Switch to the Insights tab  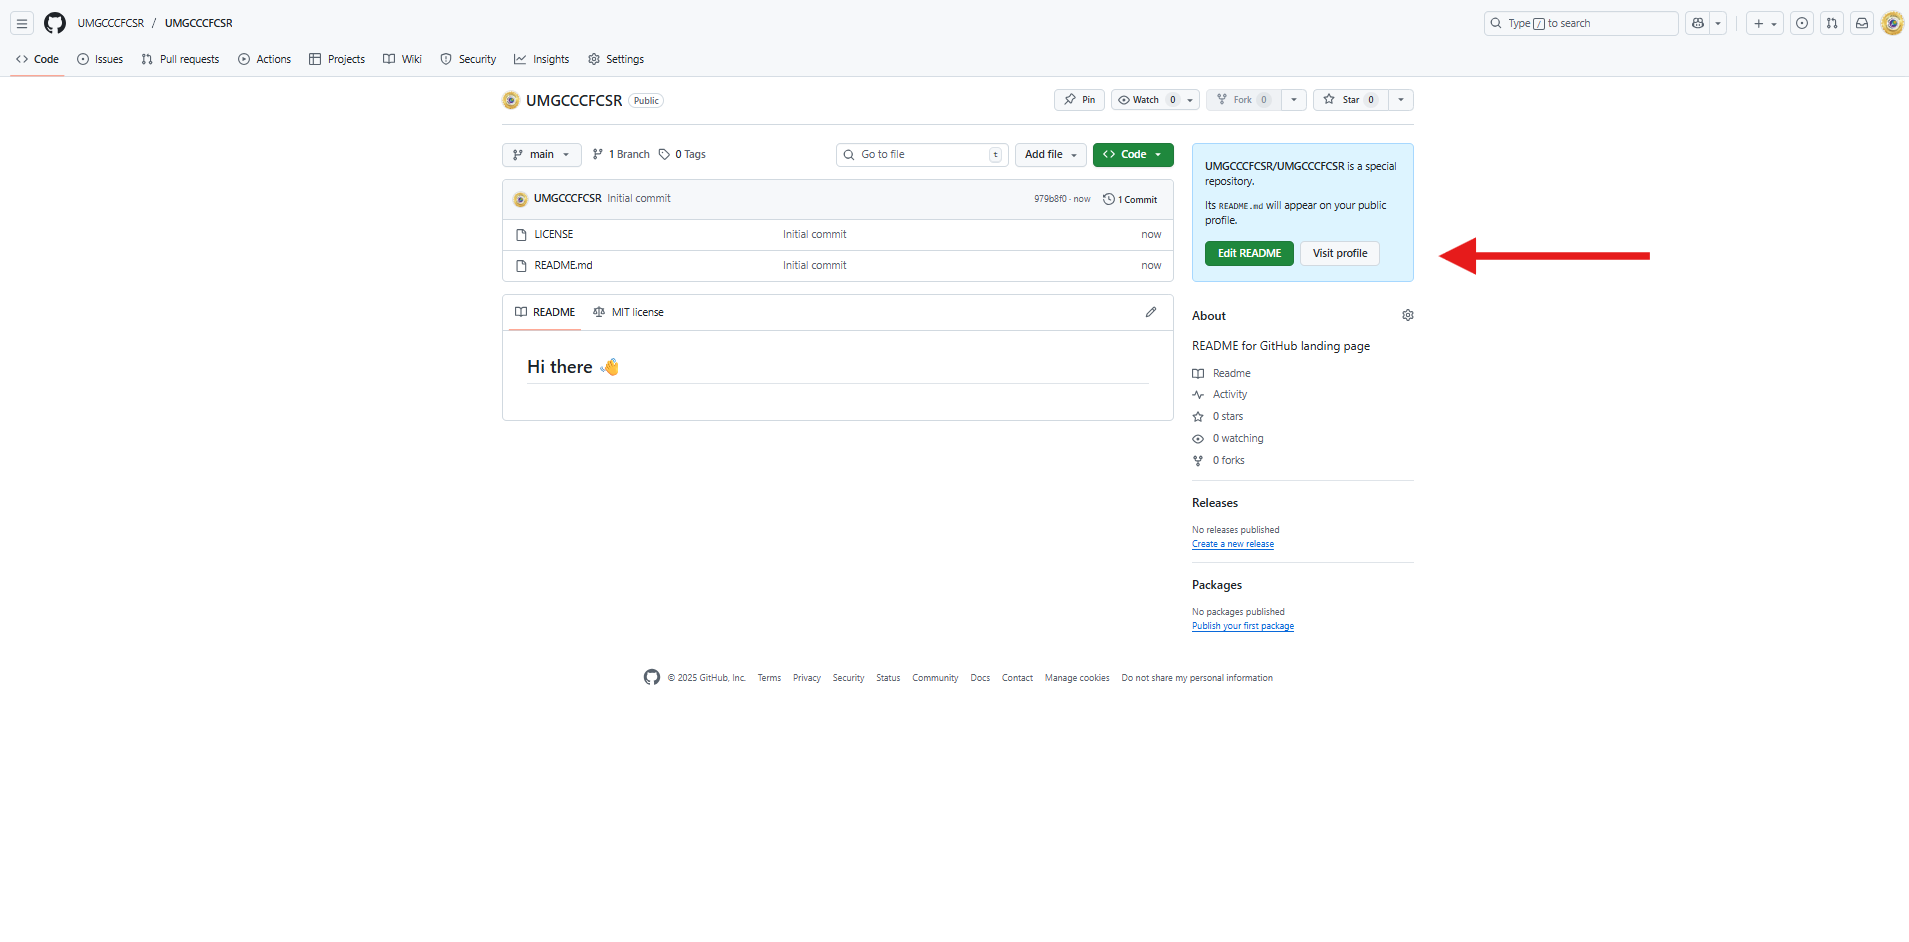pyautogui.click(x=541, y=59)
